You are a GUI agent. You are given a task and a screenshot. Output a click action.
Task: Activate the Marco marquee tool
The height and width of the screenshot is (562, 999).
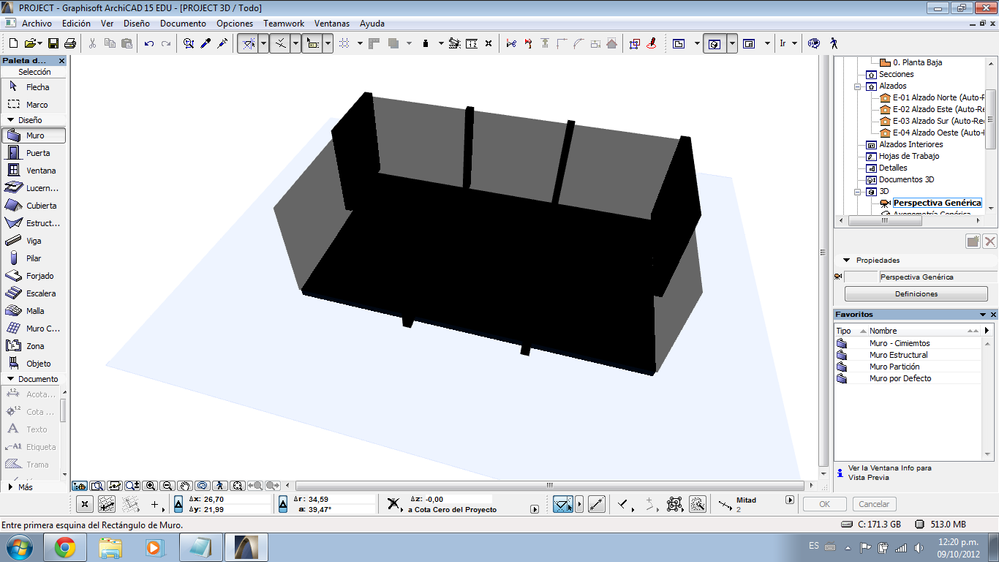tap(34, 104)
